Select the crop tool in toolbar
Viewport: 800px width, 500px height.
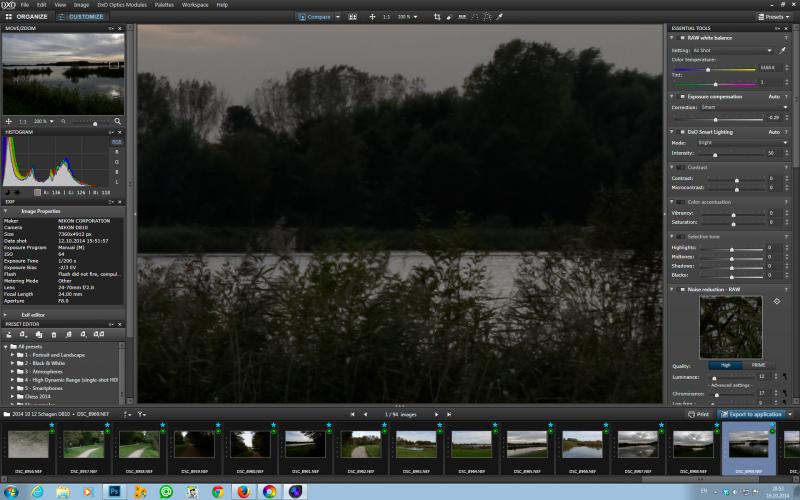tap(437, 17)
